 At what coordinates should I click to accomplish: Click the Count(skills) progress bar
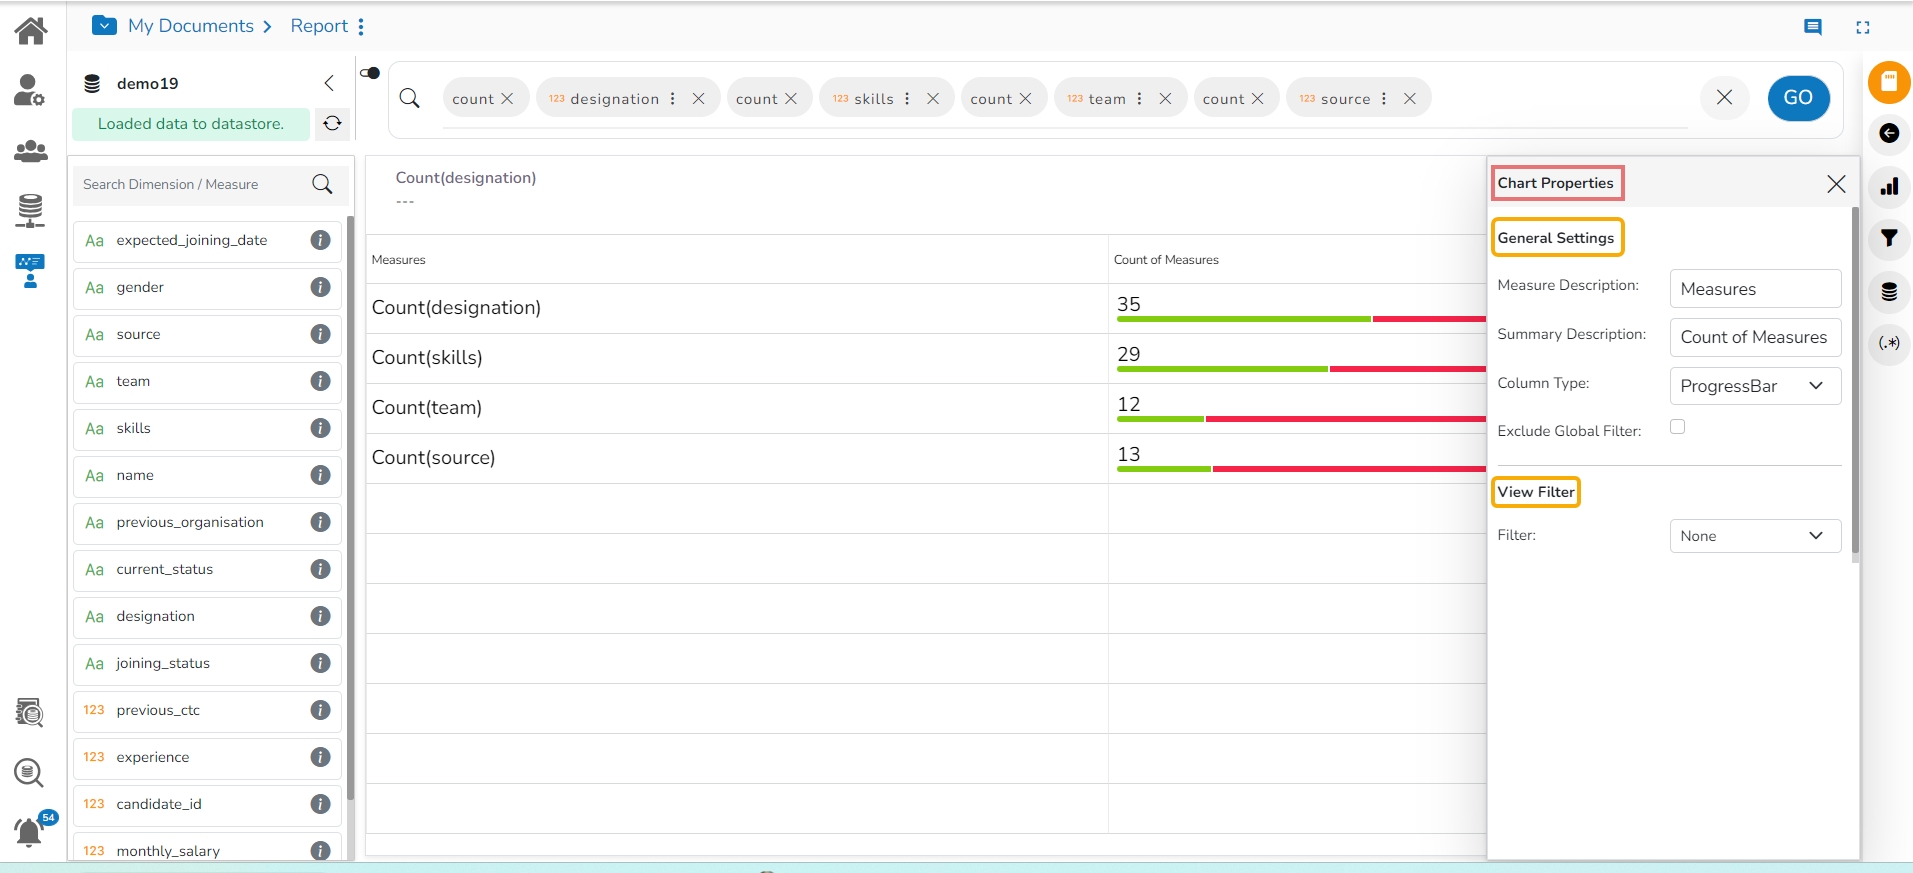[x=1301, y=369]
